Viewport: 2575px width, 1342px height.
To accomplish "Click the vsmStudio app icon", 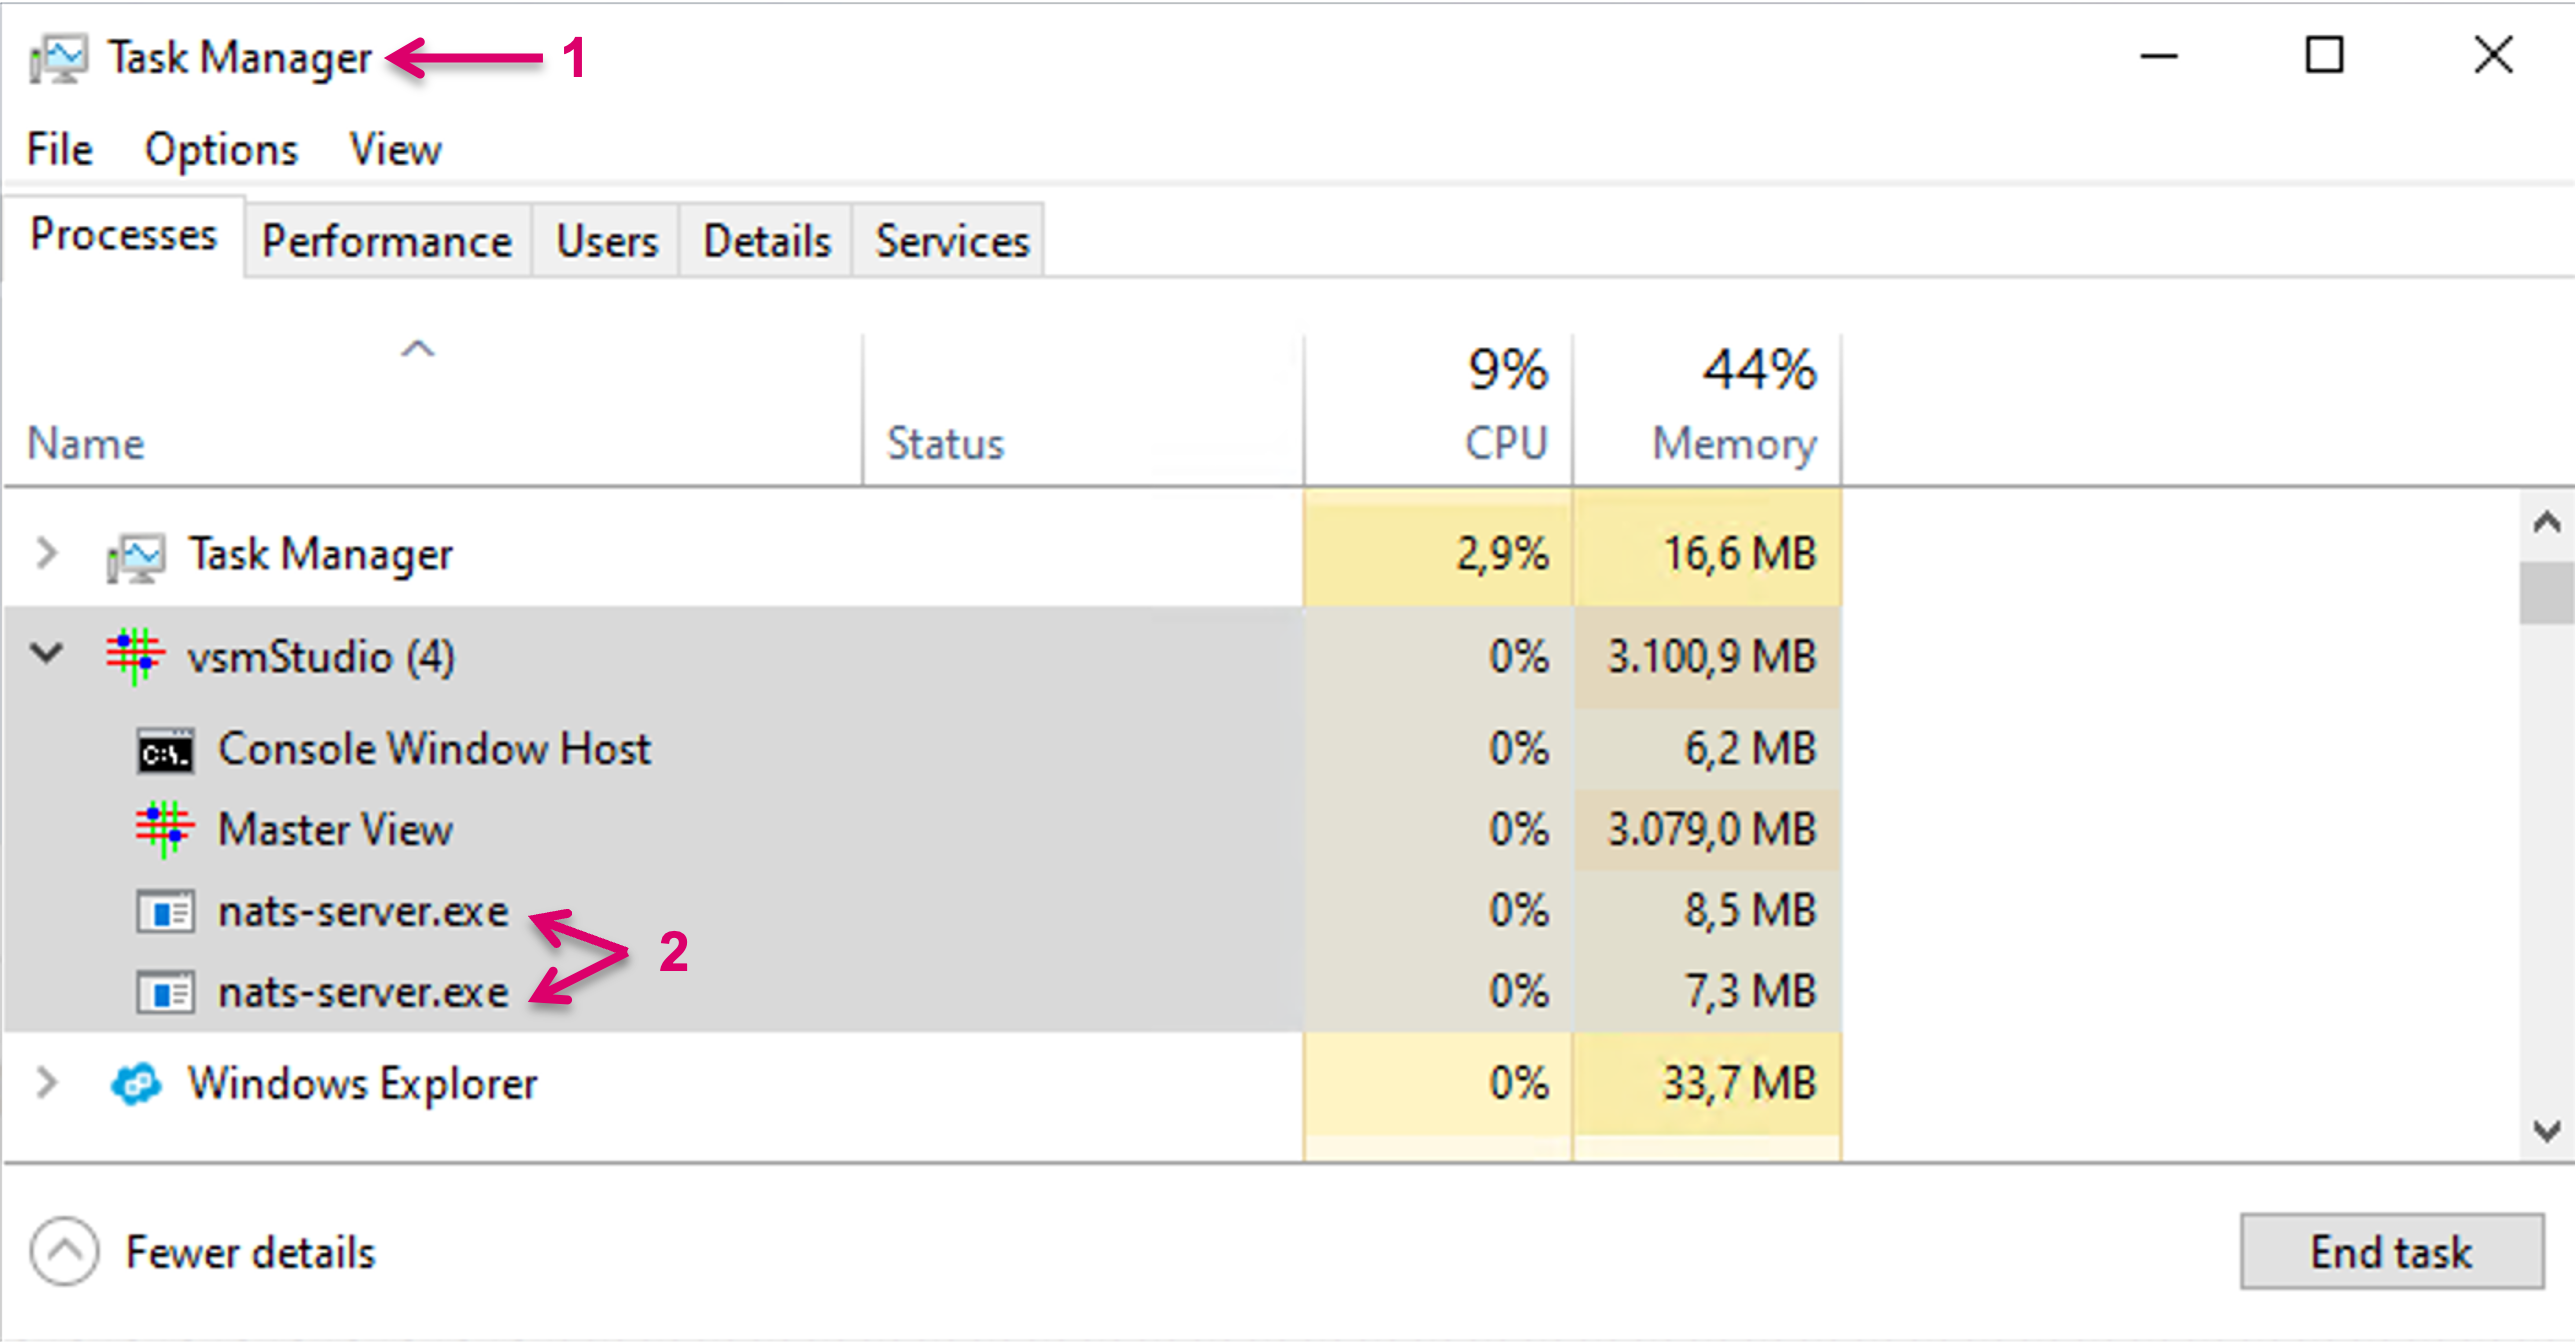I will point(135,656).
